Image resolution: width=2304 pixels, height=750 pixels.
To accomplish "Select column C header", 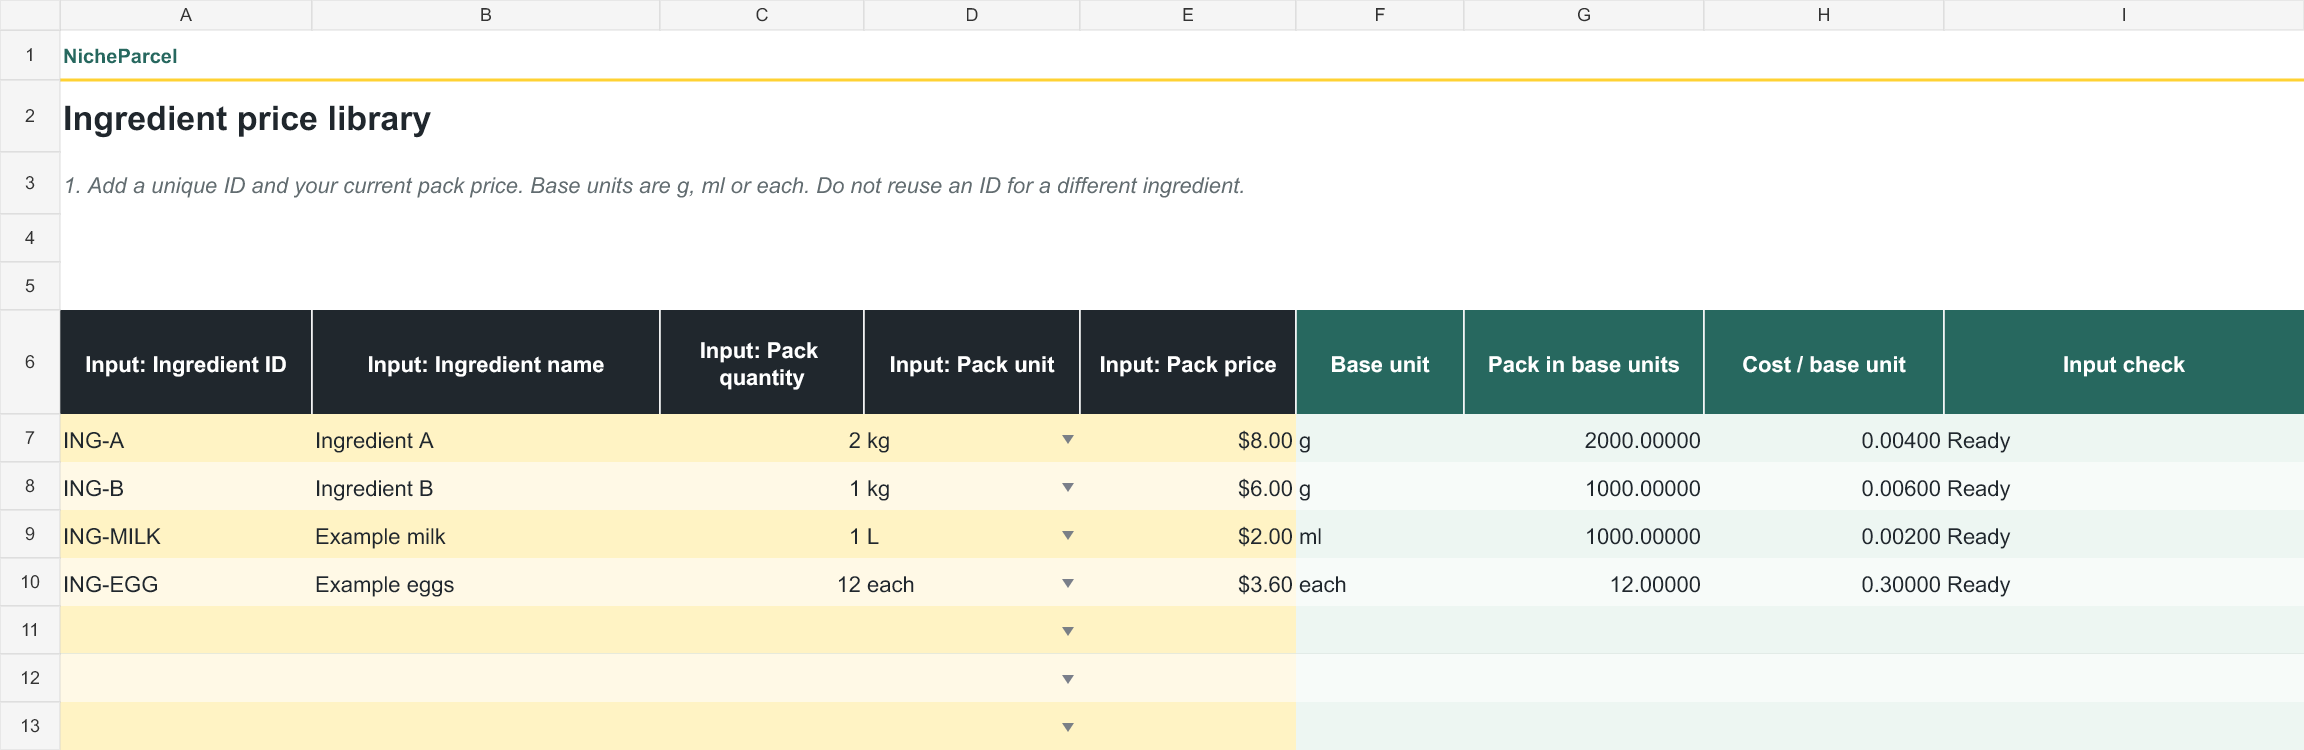I will pos(762,15).
